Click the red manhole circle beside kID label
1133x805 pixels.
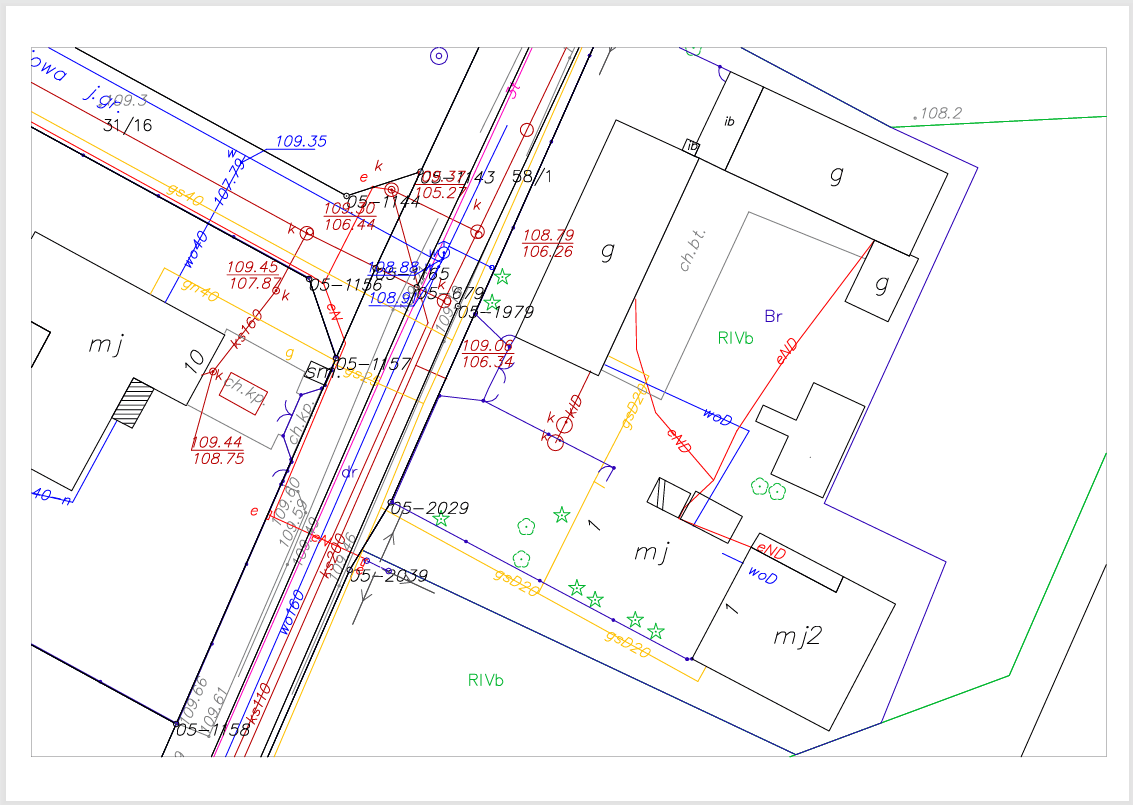(564, 424)
